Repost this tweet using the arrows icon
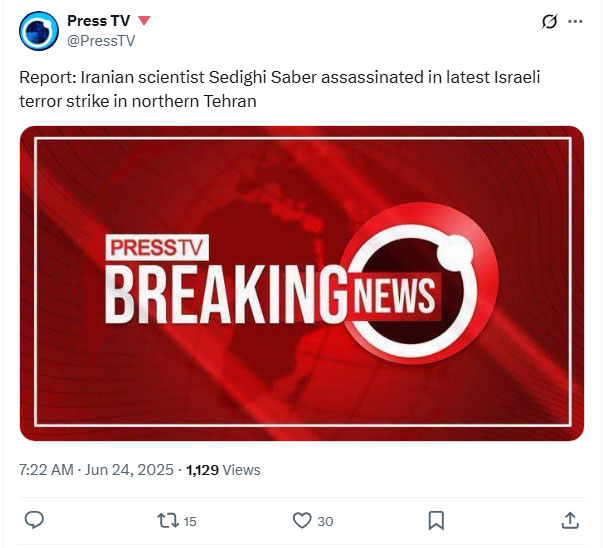 click(x=168, y=520)
